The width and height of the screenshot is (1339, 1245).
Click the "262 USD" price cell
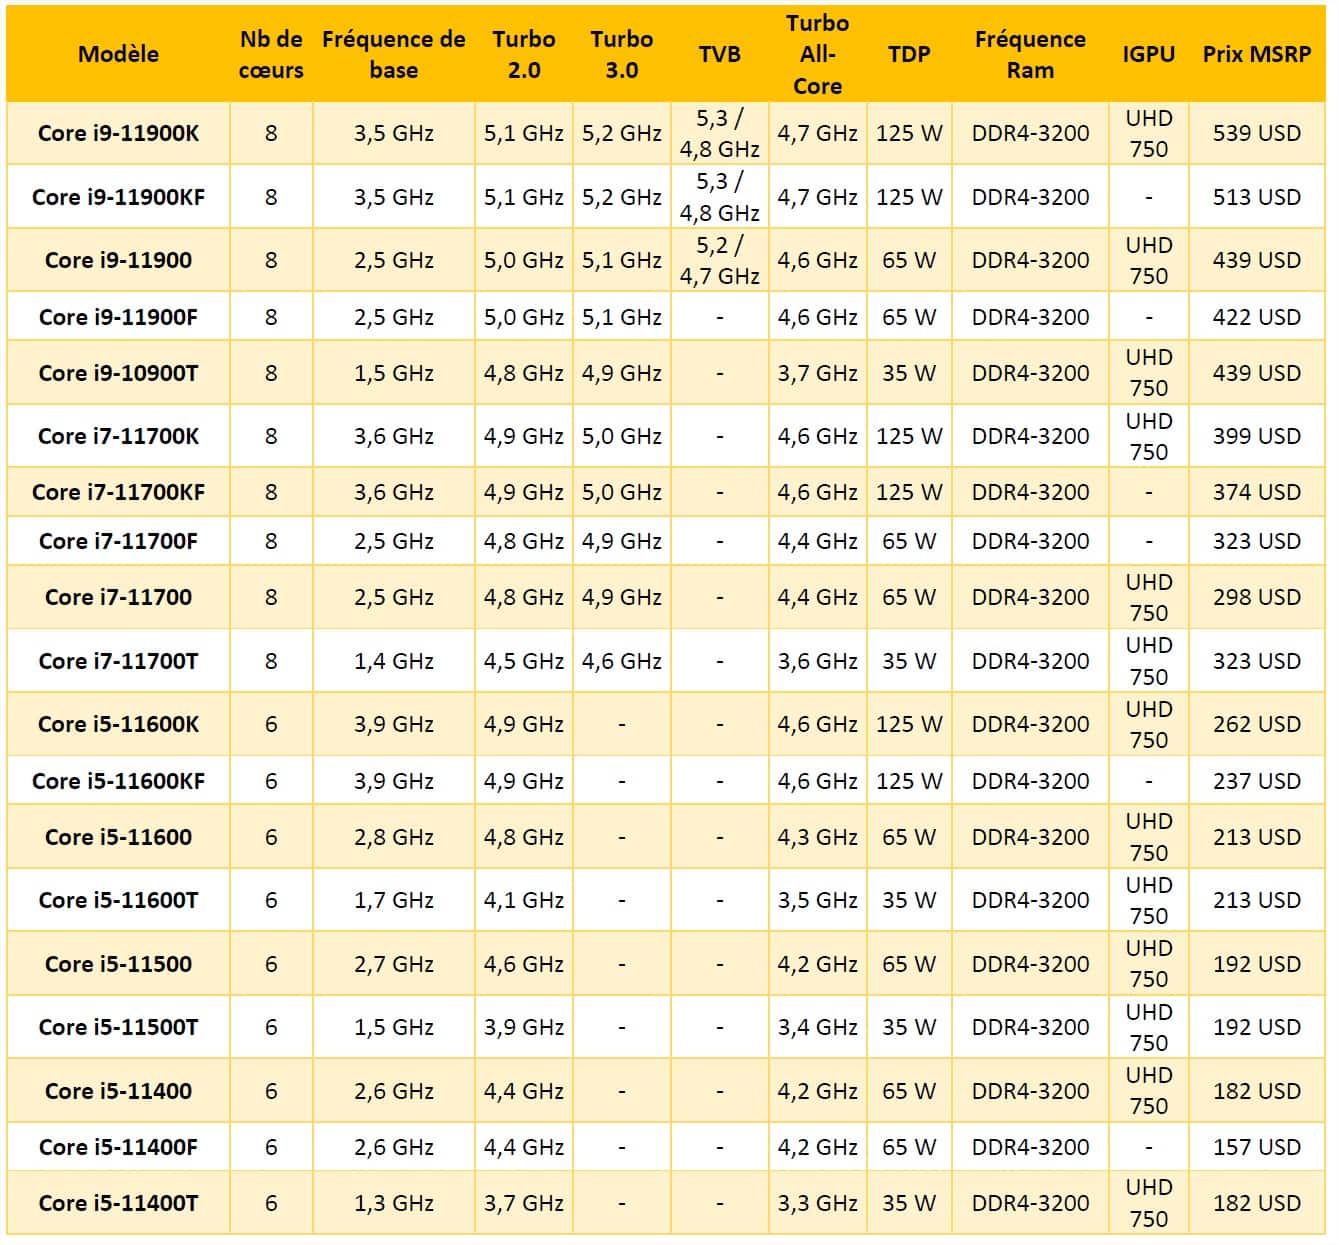click(x=1257, y=724)
